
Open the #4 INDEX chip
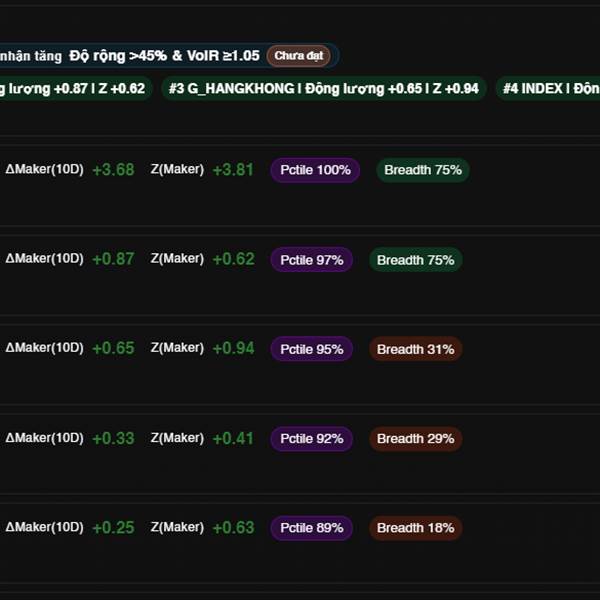(549, 88)
